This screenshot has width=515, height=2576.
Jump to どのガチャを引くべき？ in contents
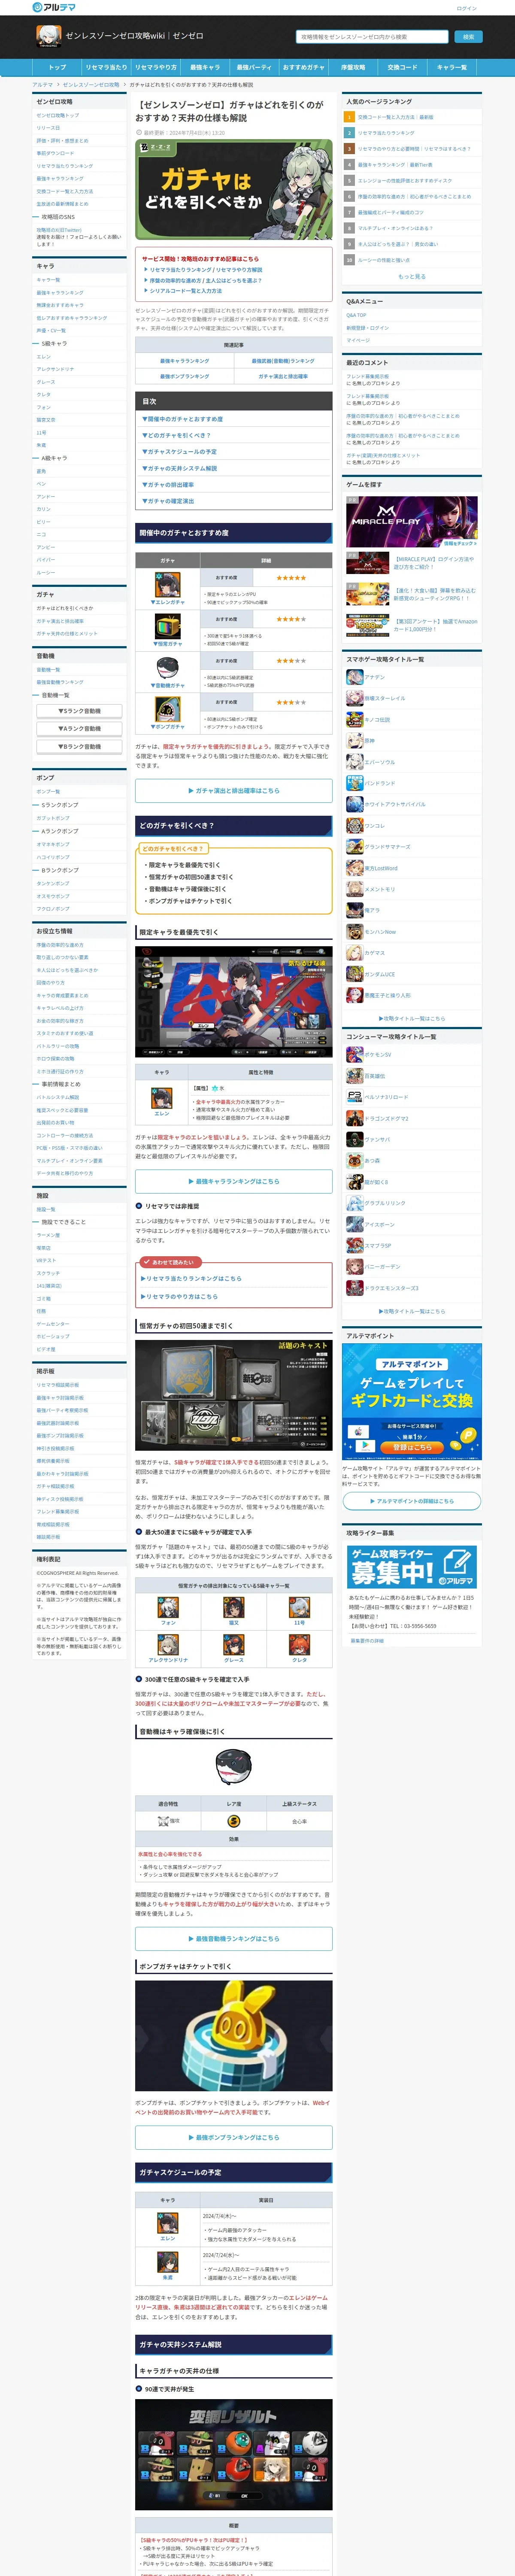point(177,435)
